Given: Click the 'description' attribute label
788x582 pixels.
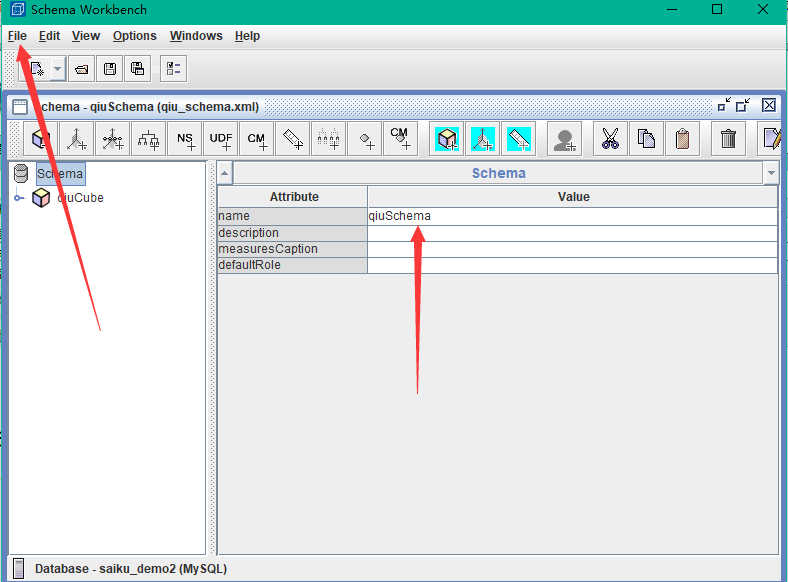Looking at the screenshot, I should pyautogui.click(x=248, y=233).
